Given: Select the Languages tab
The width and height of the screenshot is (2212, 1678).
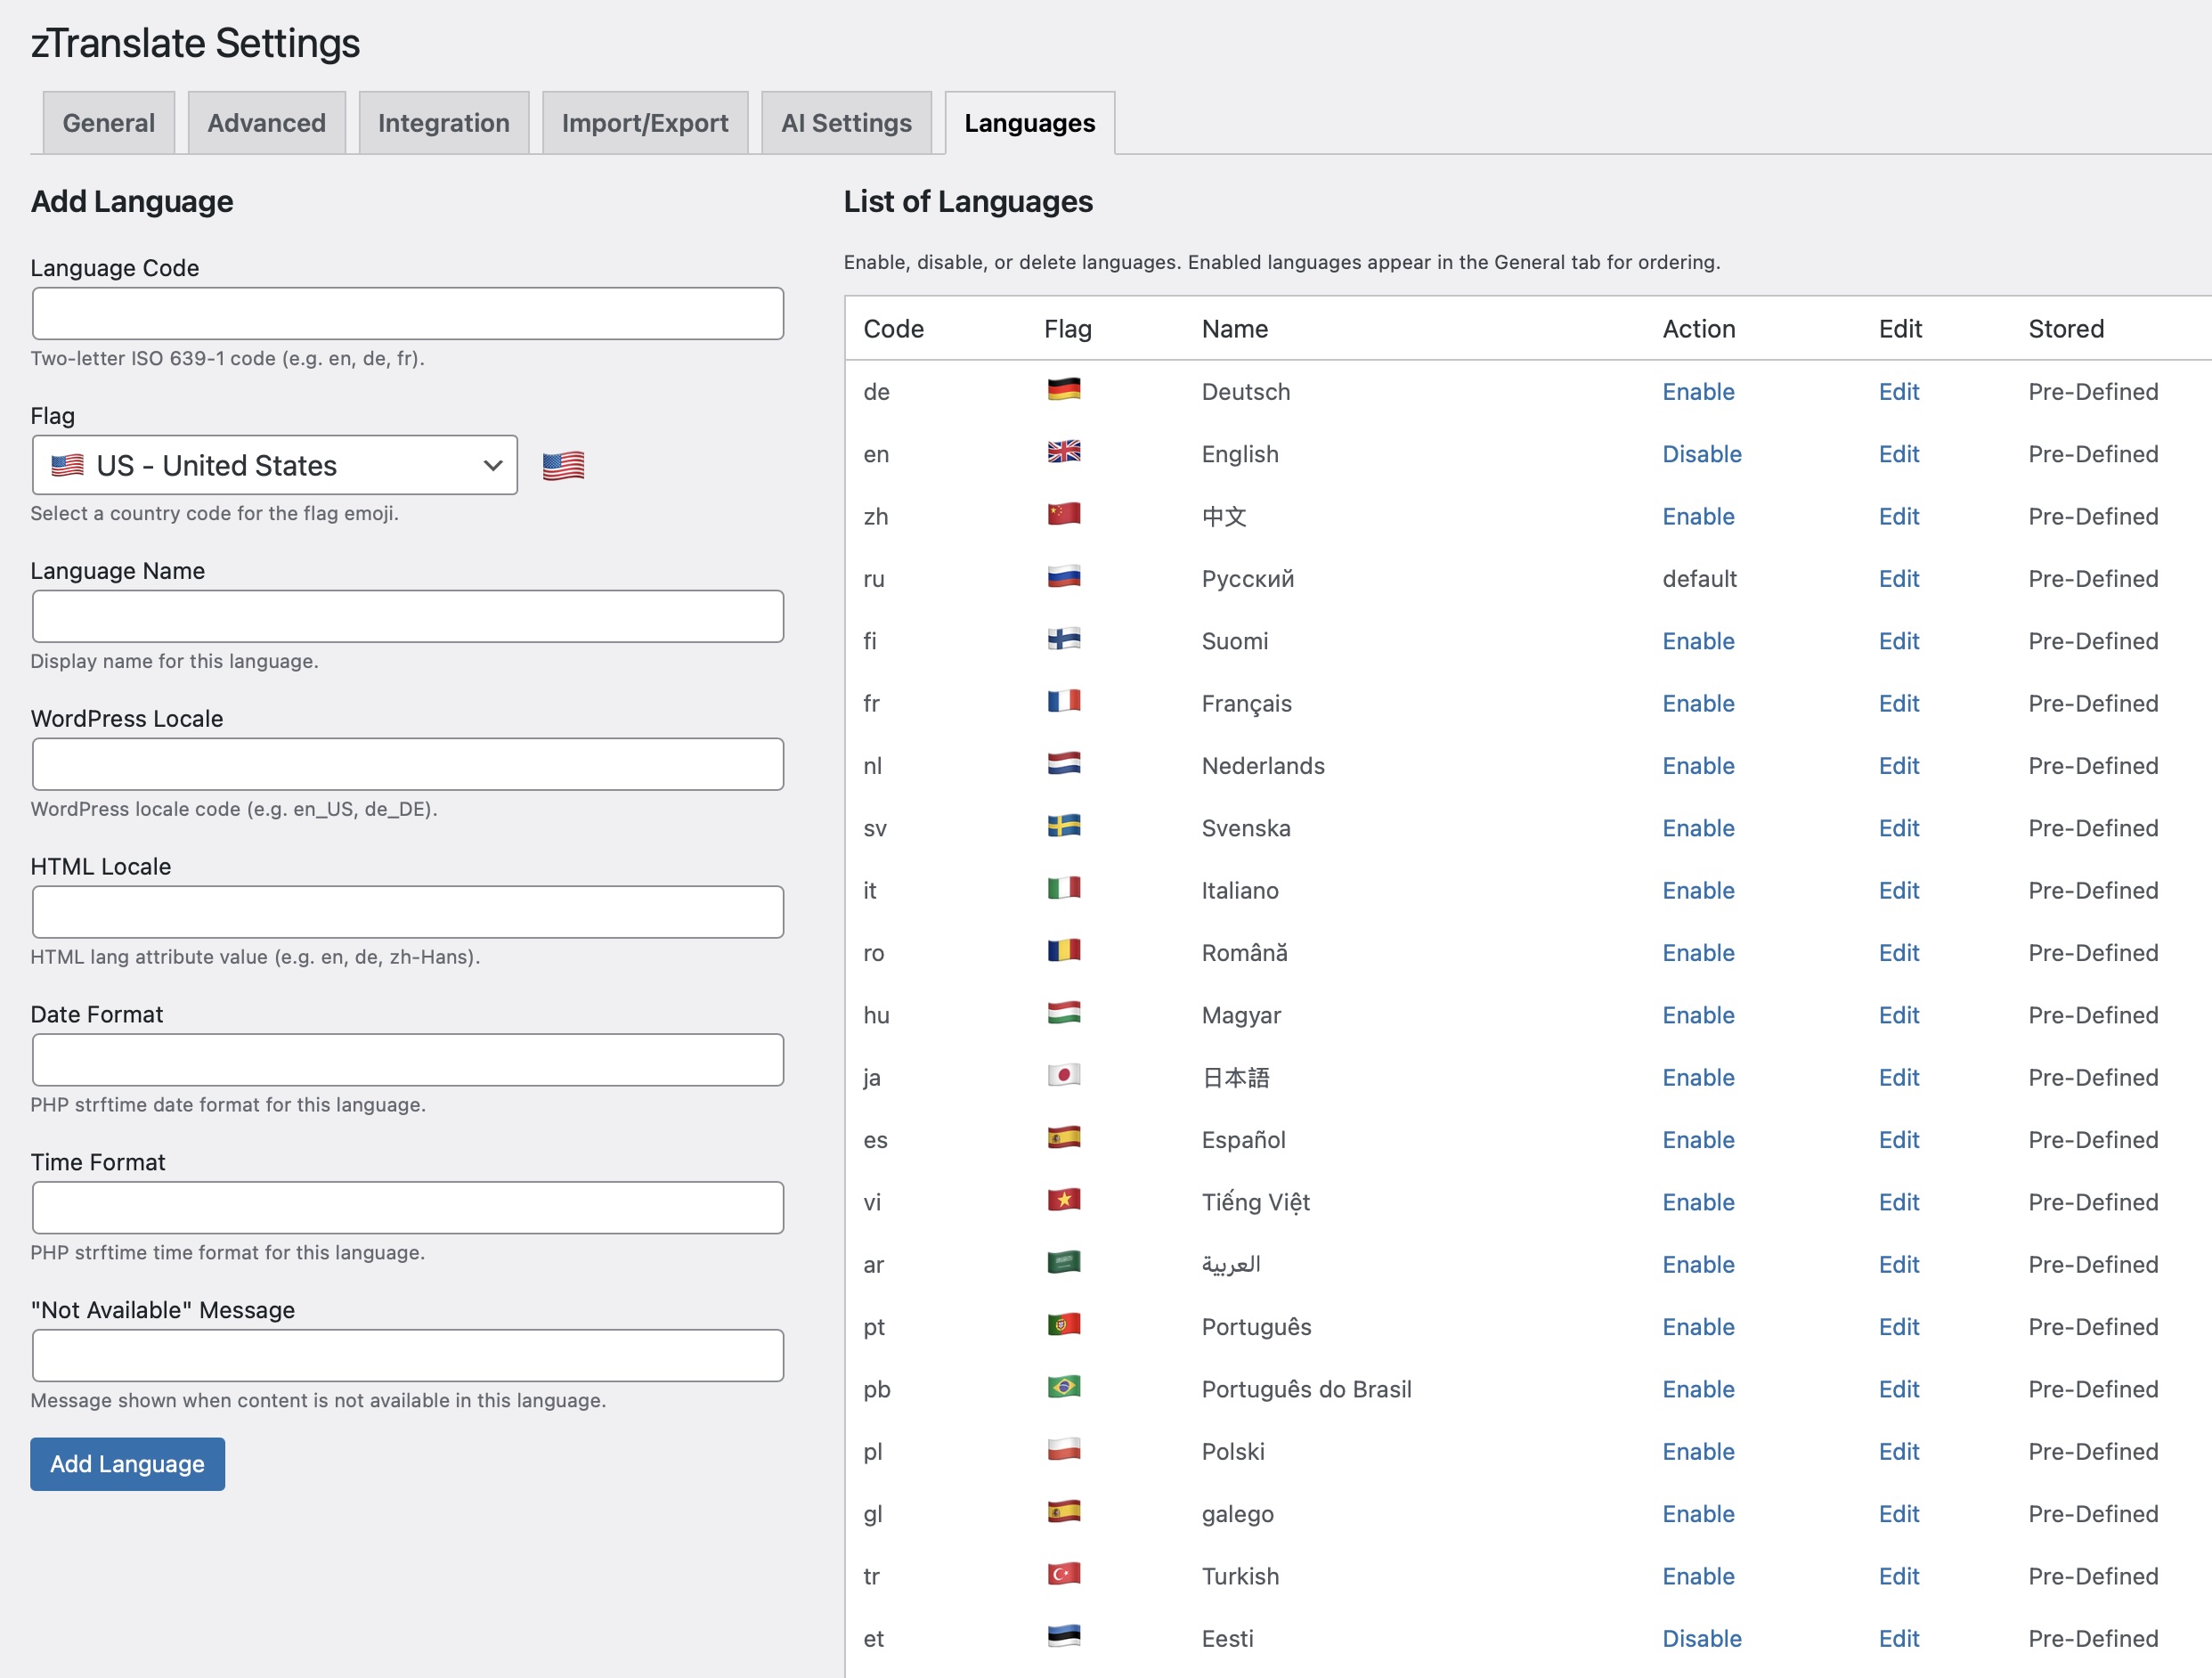Looking at the screenshot, I should [1029, 123].
